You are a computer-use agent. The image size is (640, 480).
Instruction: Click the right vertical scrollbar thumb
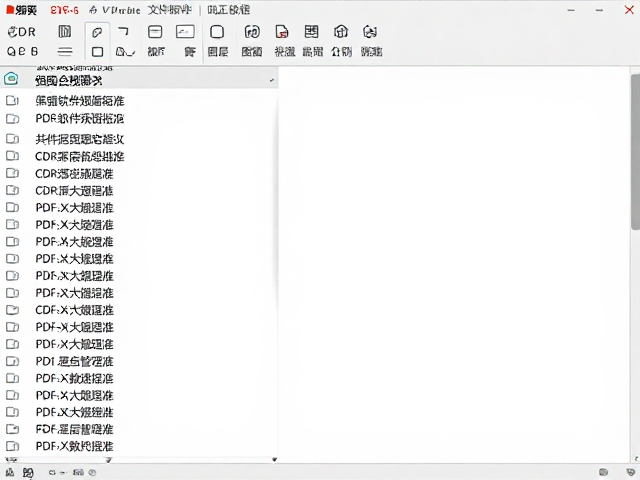(x=635, y=151)
